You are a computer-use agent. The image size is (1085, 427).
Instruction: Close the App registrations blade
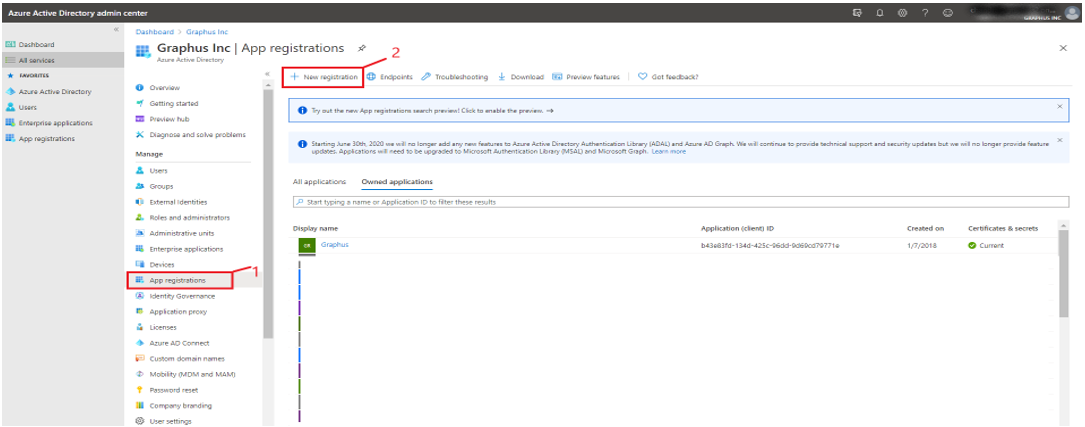pos(1063,48)
